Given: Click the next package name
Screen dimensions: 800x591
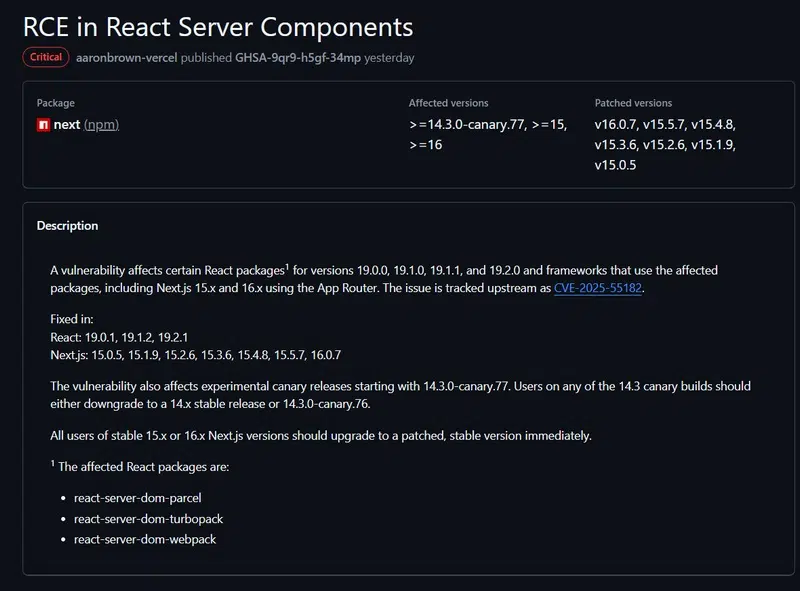Looking at the screenshot, I should click(67, 125).
